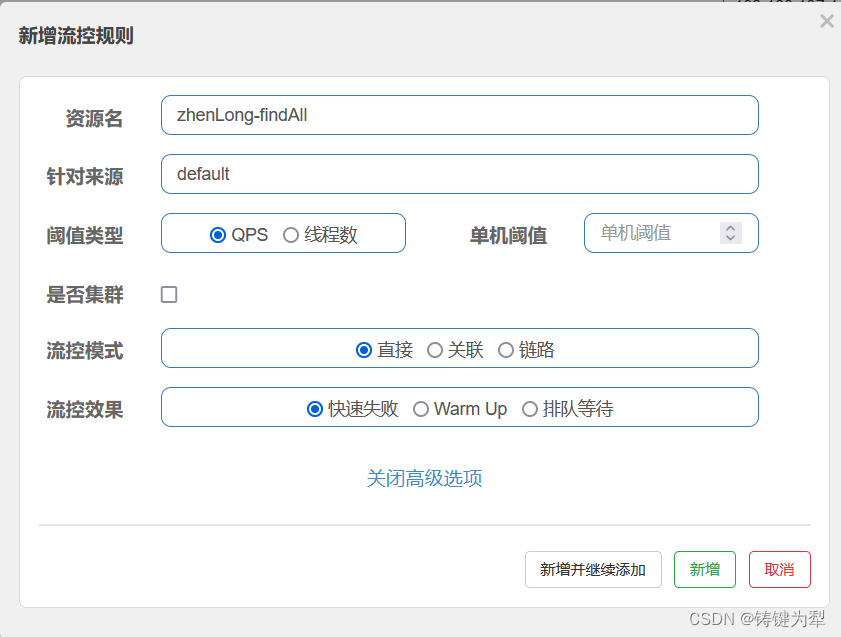Click the 单机阈值 number field
Viewport: 841px width, 637px height.
(650, 233)
